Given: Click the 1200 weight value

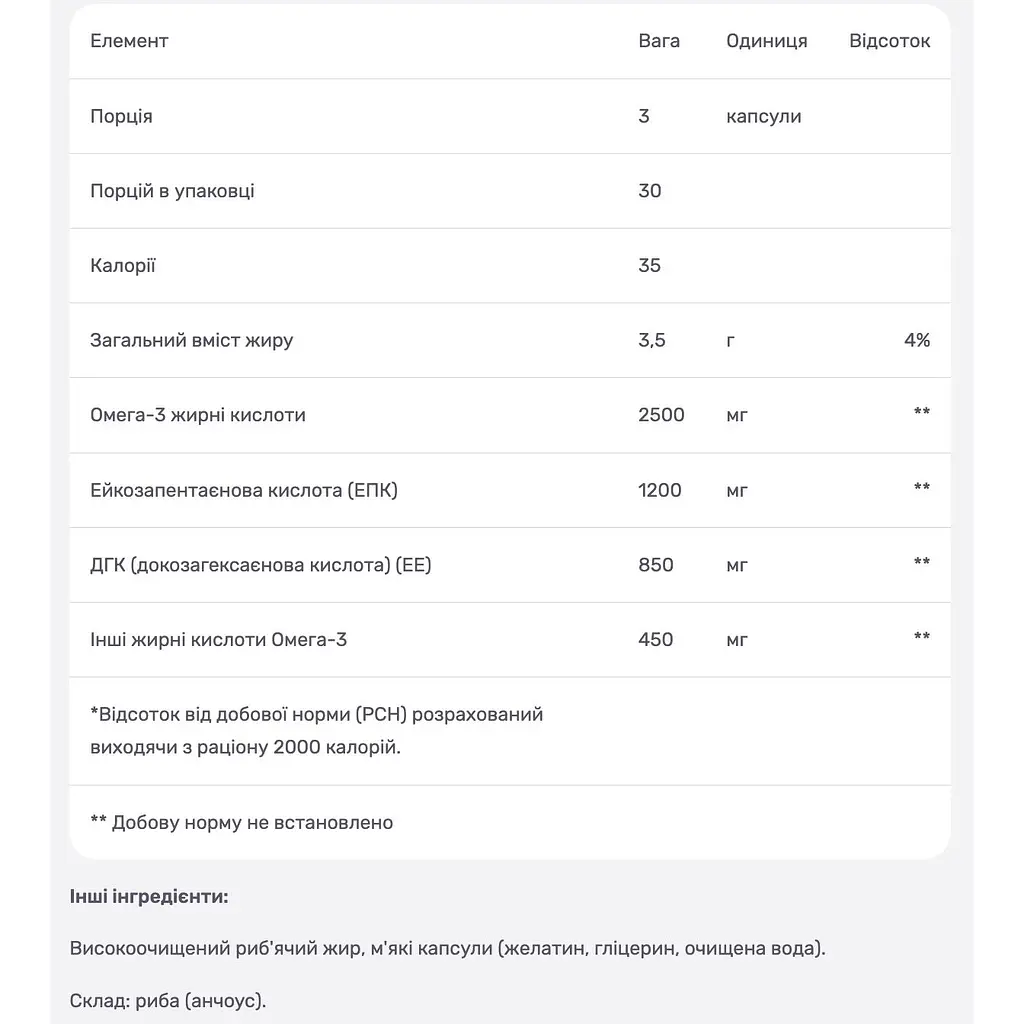Looking at the screenshot, I should point(660,490).
